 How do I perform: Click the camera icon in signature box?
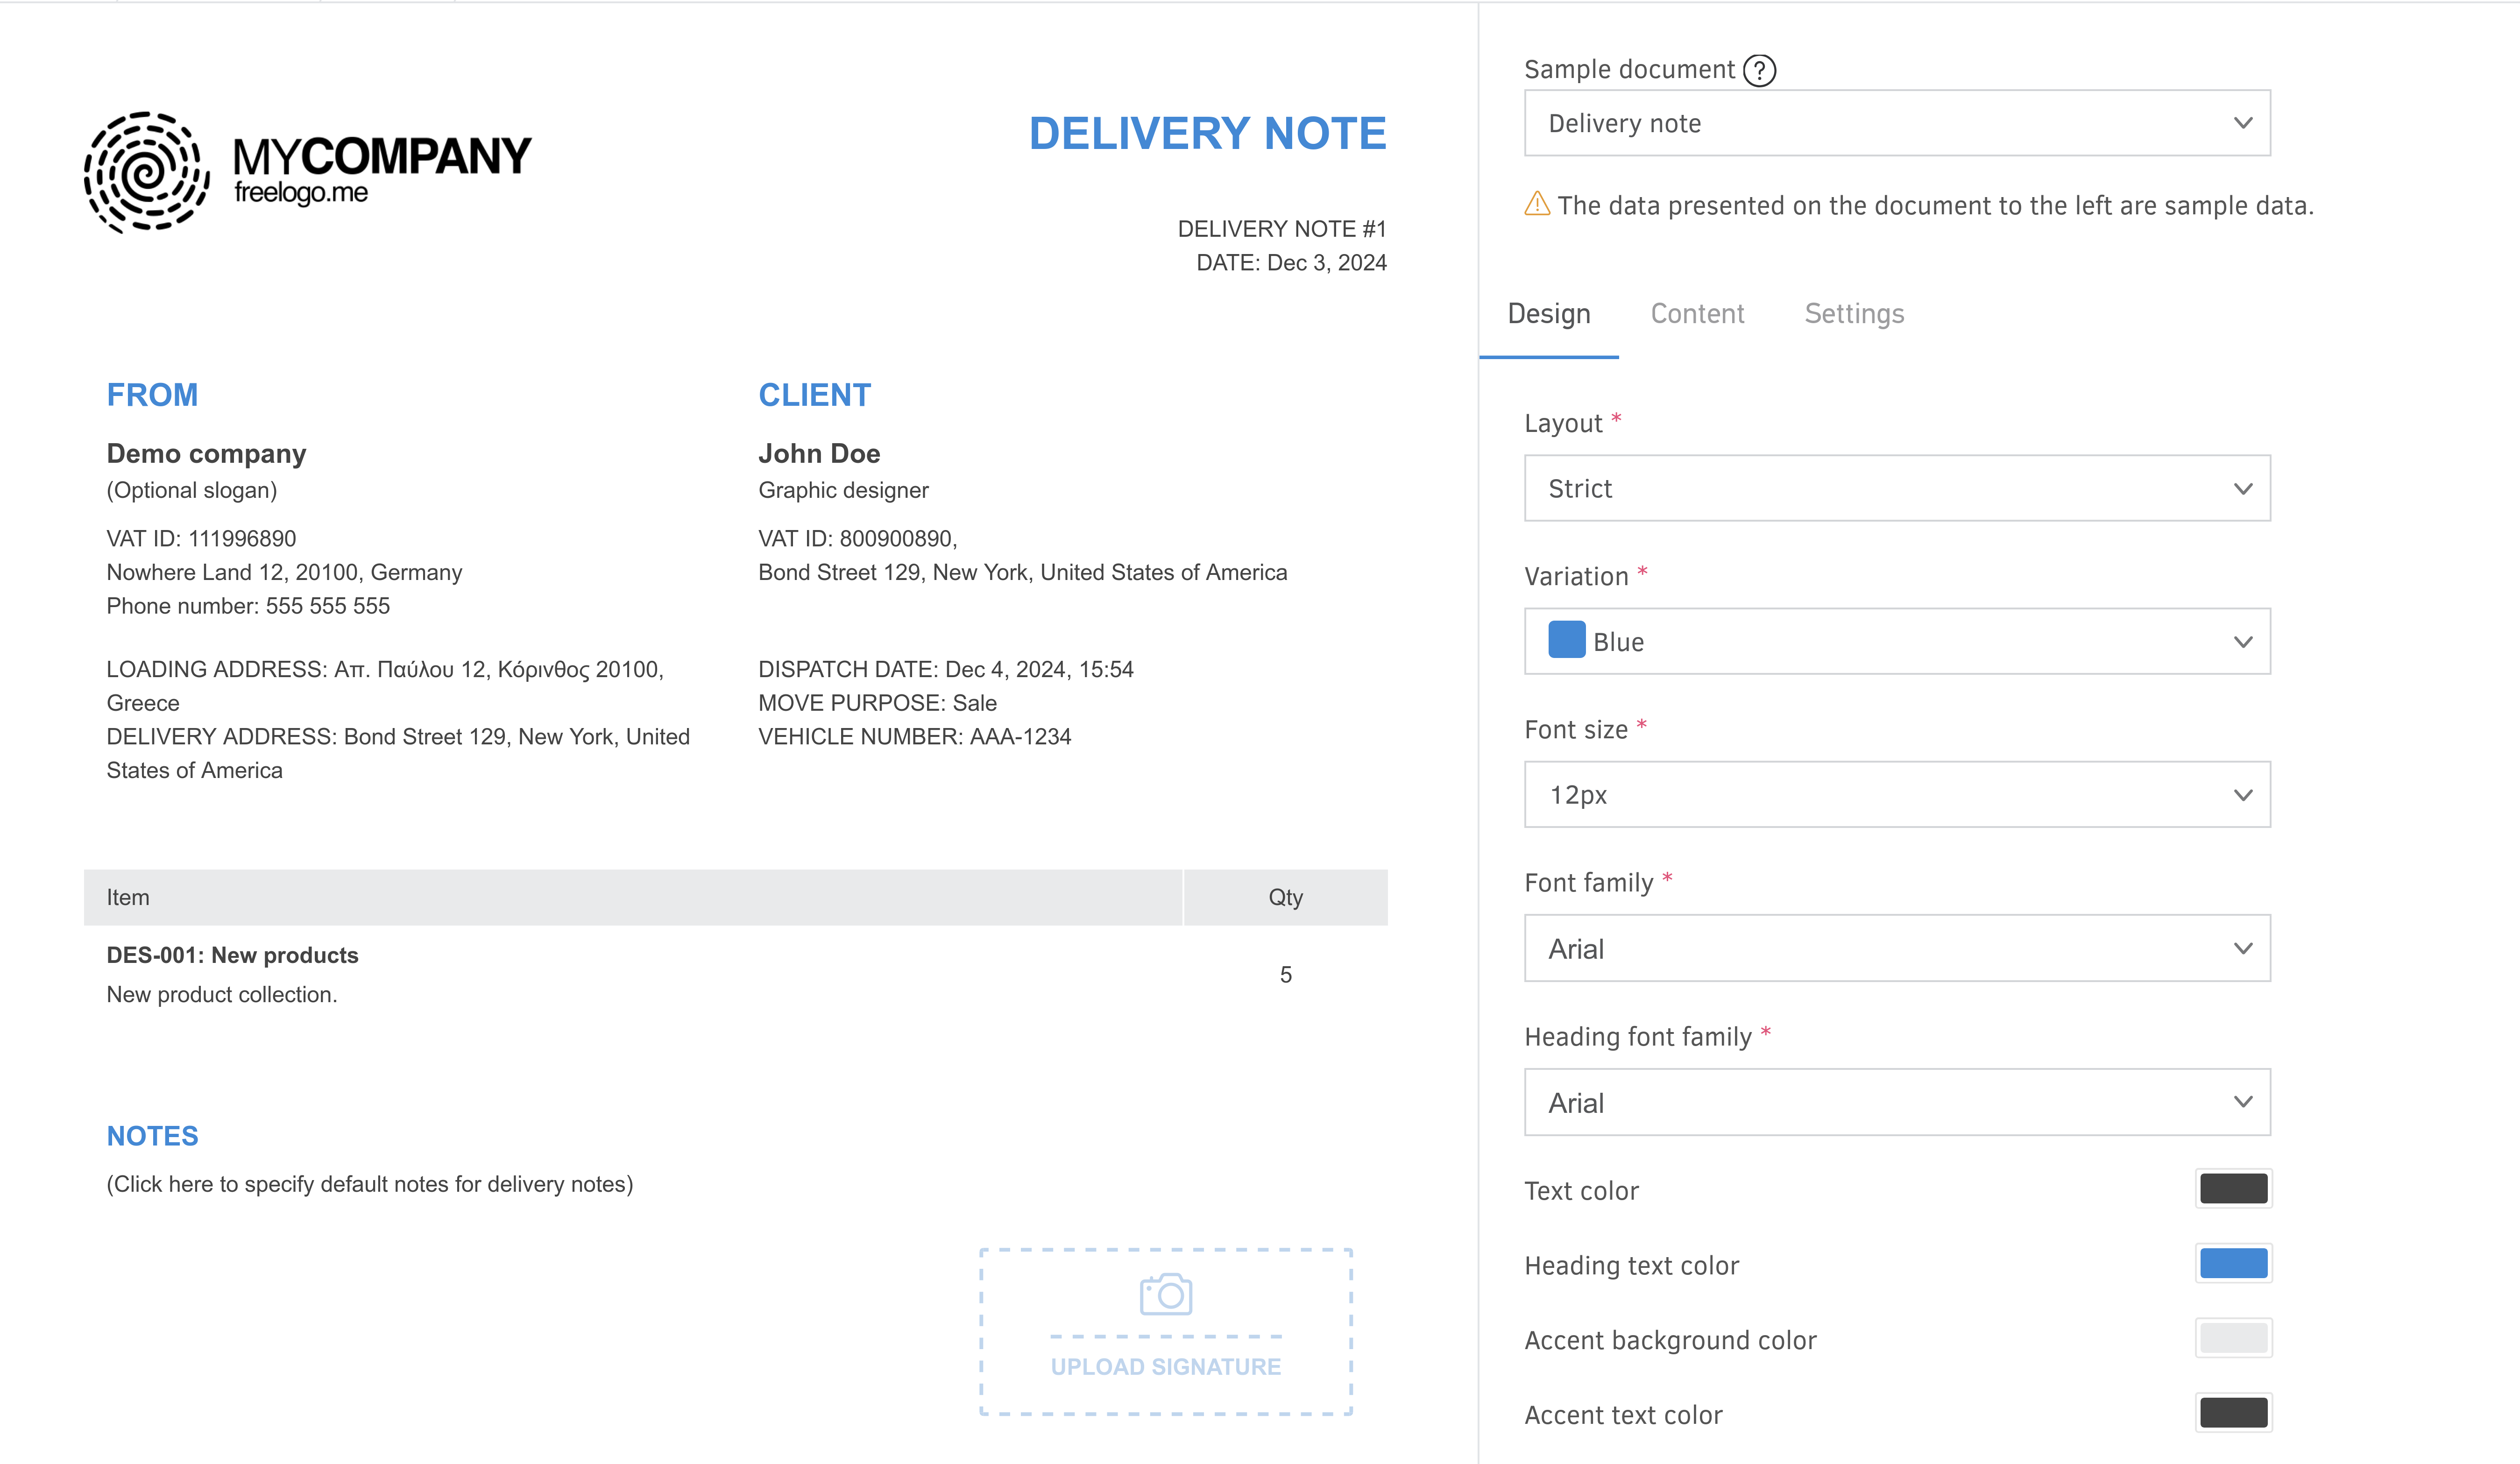pos(1165,1294)
